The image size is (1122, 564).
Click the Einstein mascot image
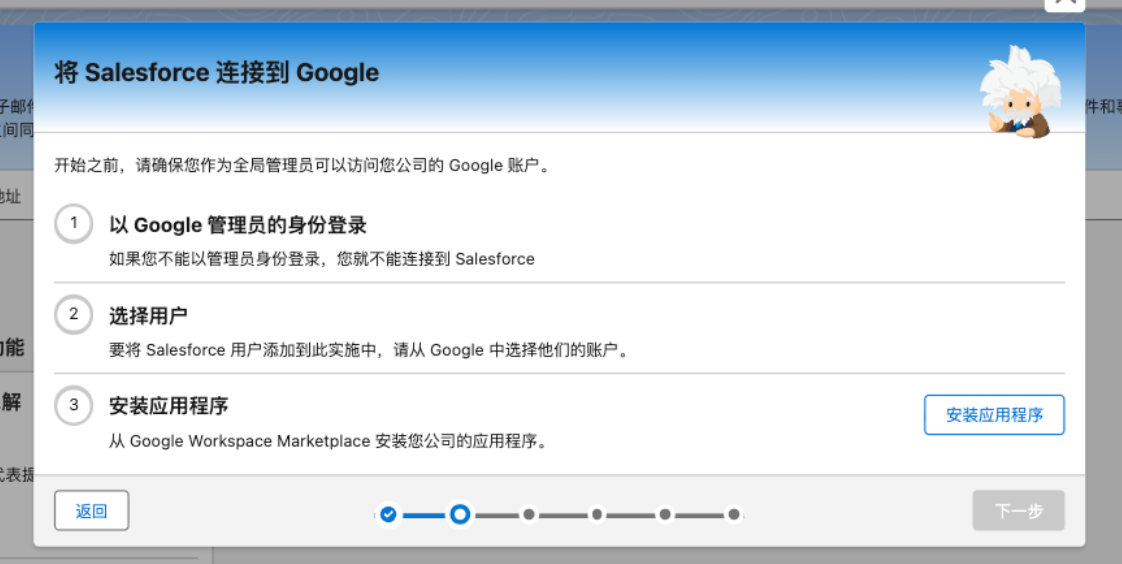pyautogui.click(x=1022, y=92)
